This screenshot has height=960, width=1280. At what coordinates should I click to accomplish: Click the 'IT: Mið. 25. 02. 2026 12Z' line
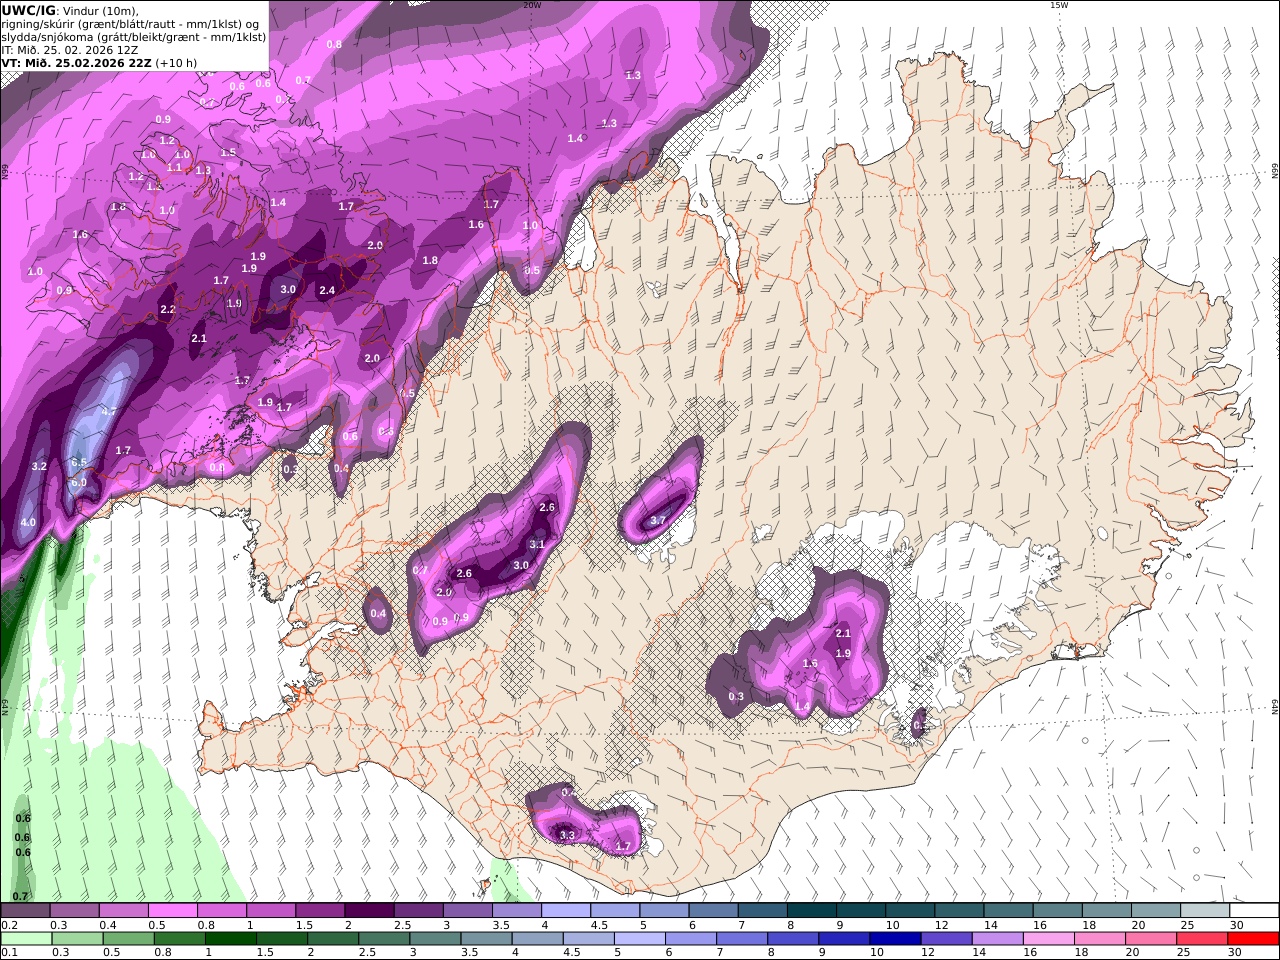(70, 49)
